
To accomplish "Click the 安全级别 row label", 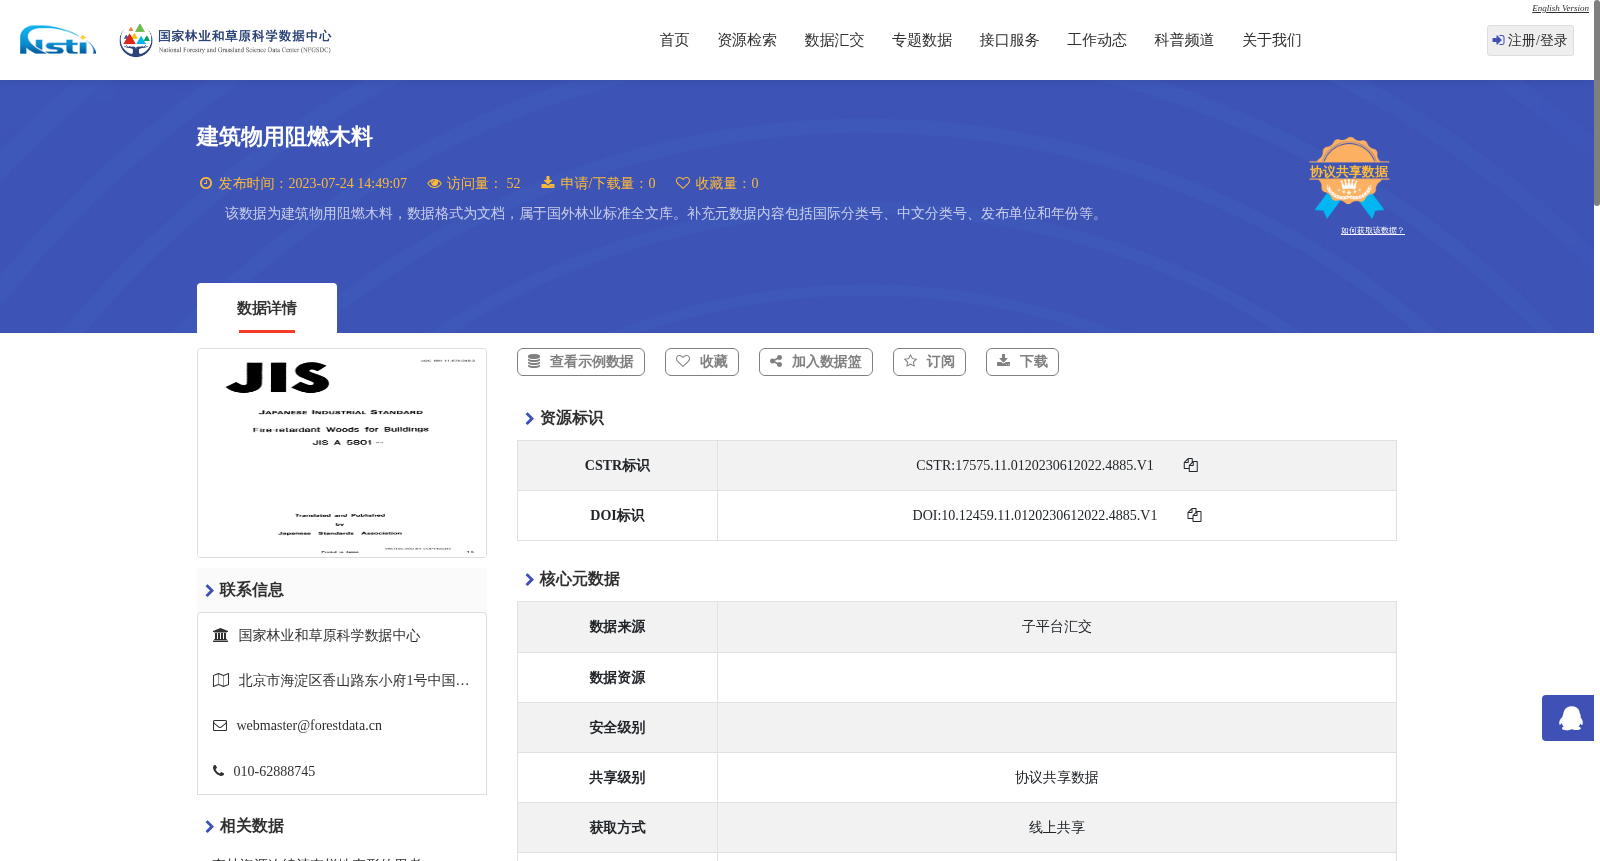I will pyautogui.click(x=617, y=727).
